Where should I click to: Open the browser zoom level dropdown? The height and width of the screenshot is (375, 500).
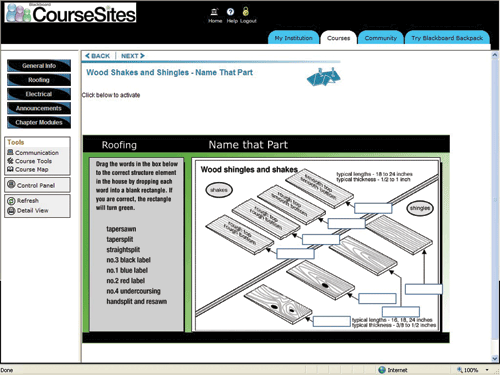(487, 370)
